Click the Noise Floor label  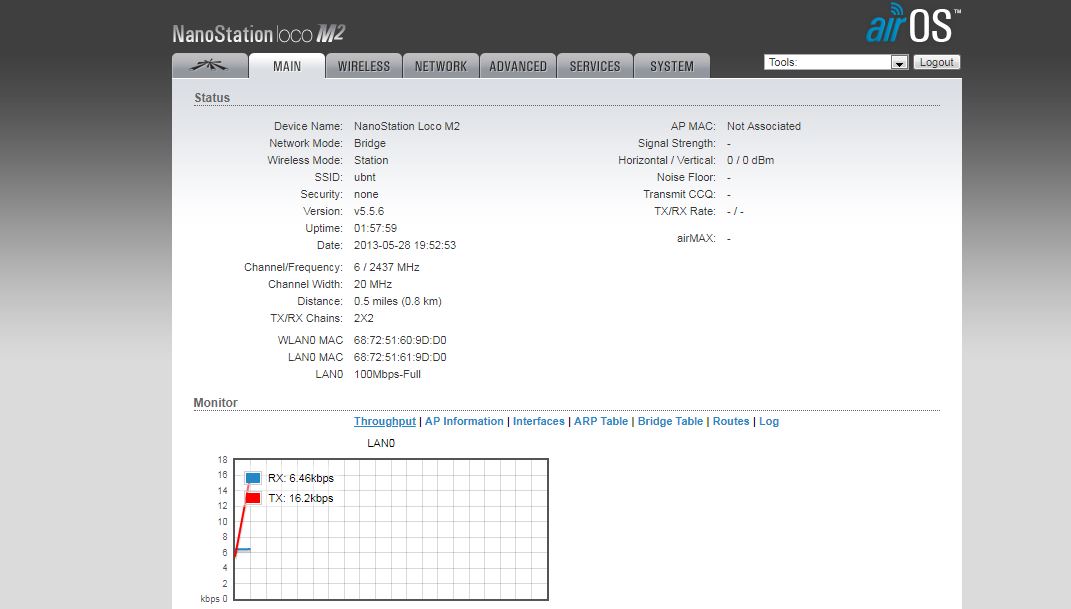[x=686, y=178]
